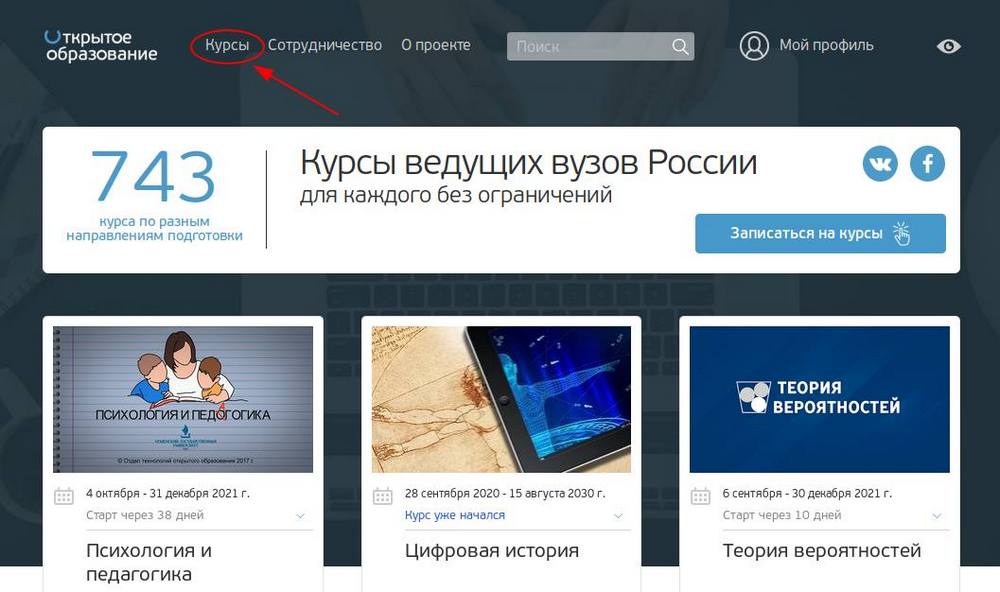Viewport: 1000px width, 592px height.
Task: Toggle the visually impaired eye mode
Action: point(948,46)
